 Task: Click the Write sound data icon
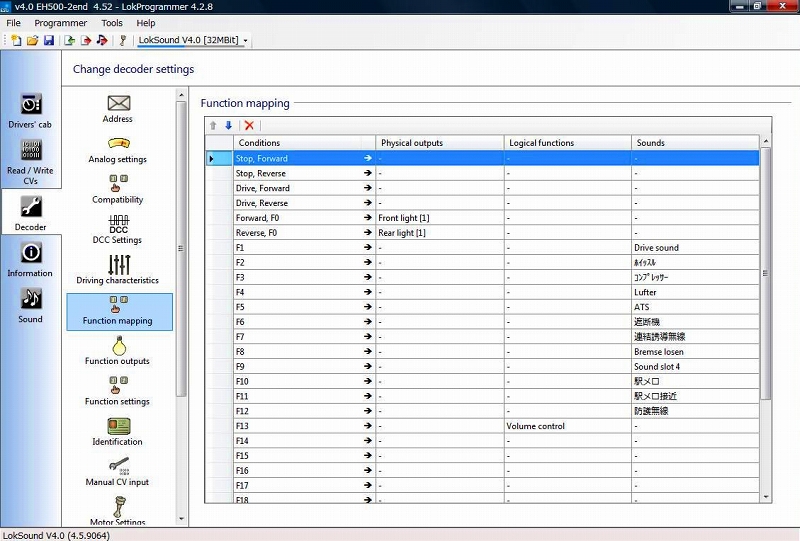(x=102, y=40)
